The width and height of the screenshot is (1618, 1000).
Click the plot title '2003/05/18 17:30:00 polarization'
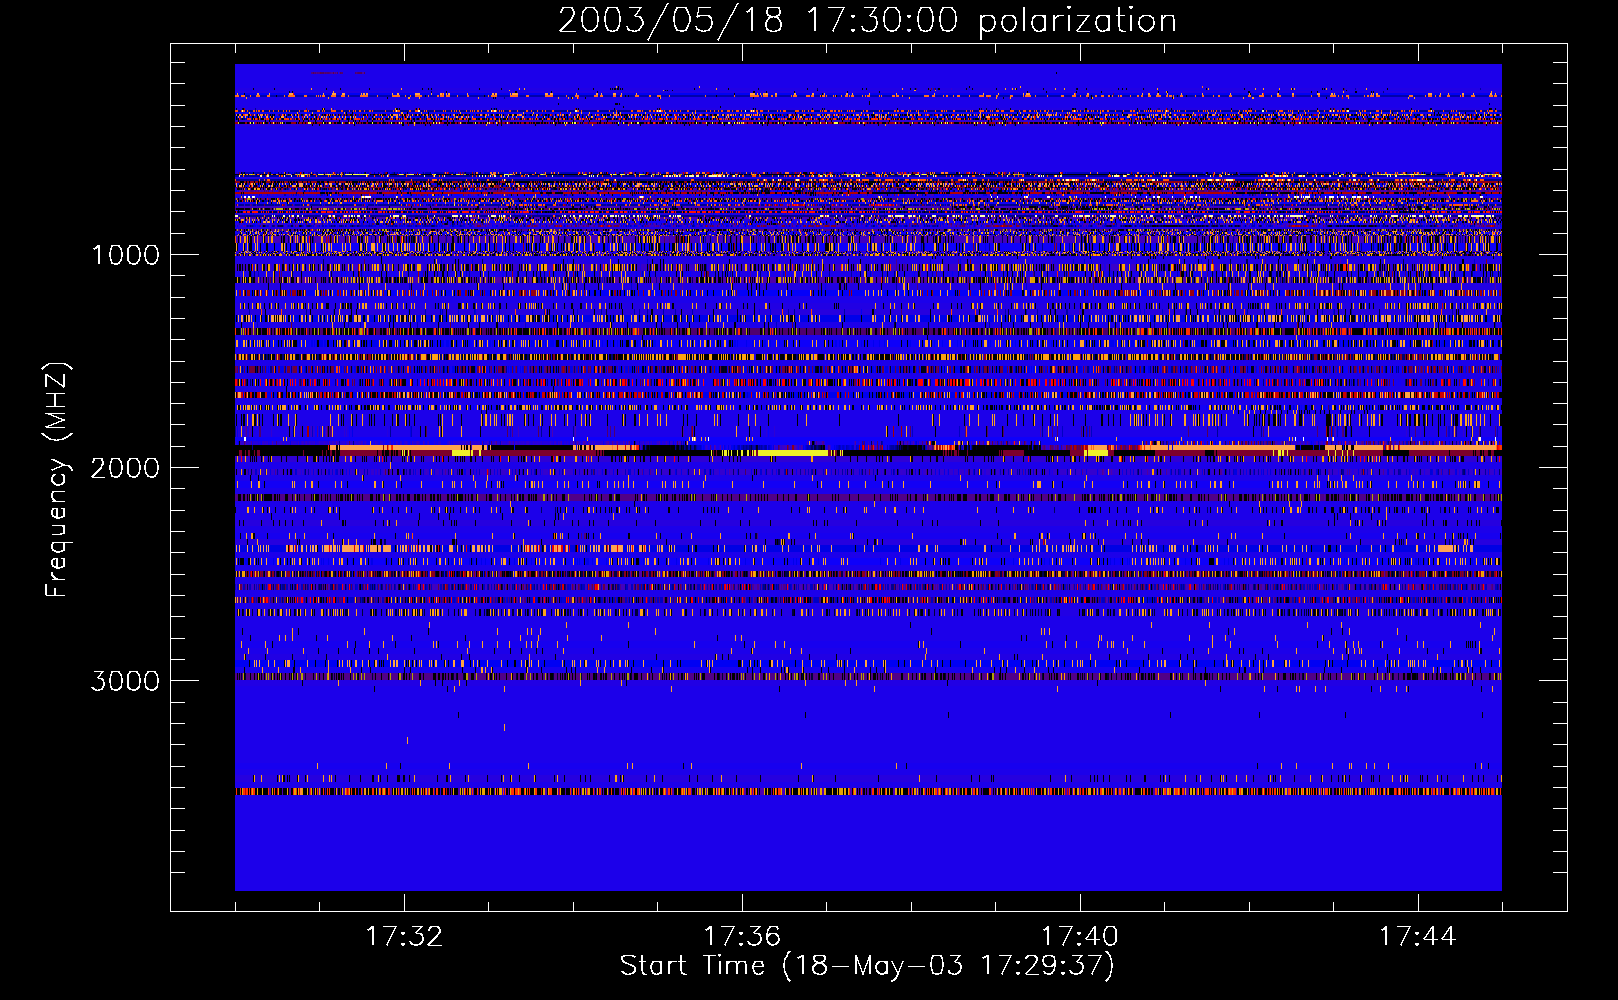tap(867, 21)
